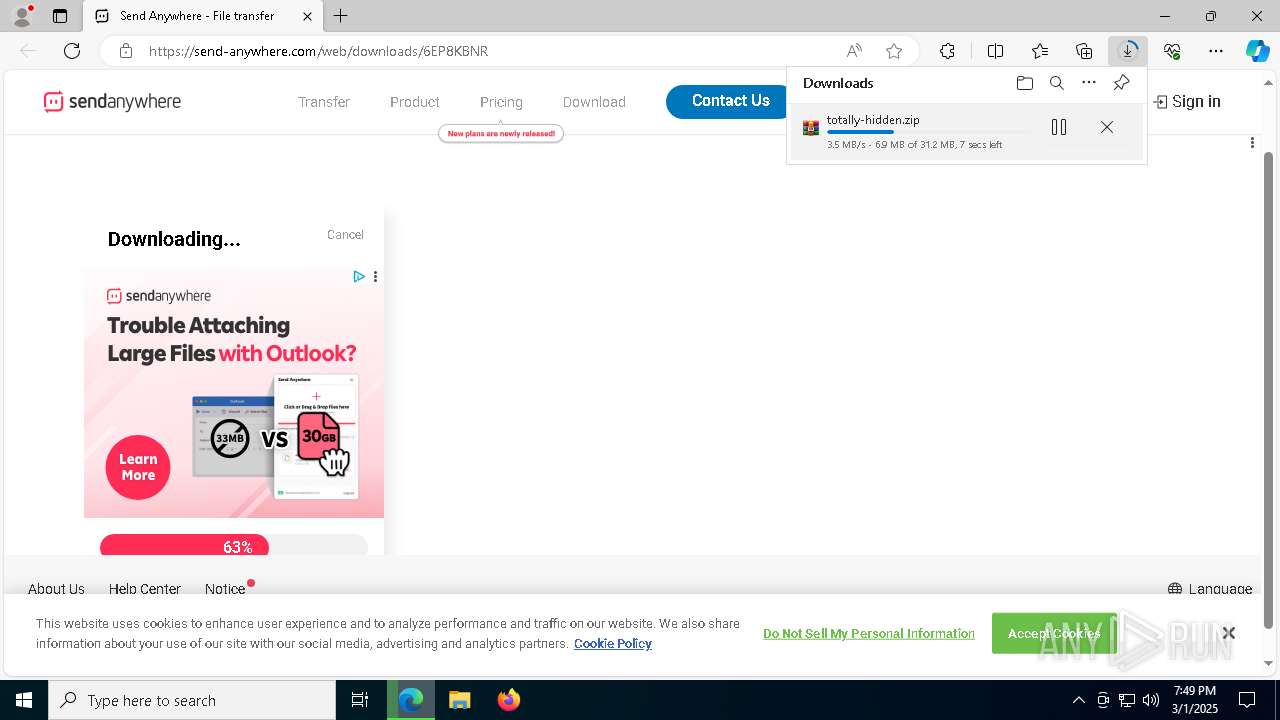Add this page to favorites

[x=894, y=51]
